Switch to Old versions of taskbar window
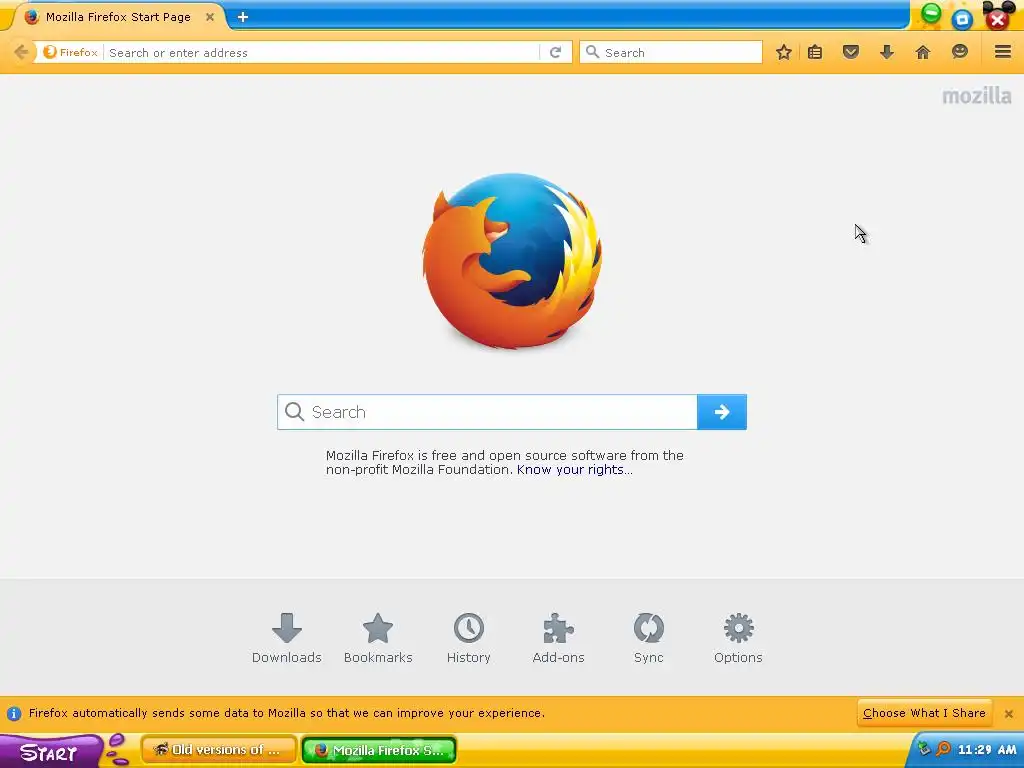The height and width of the screenshot is (768, 1024). coord(219,750)
